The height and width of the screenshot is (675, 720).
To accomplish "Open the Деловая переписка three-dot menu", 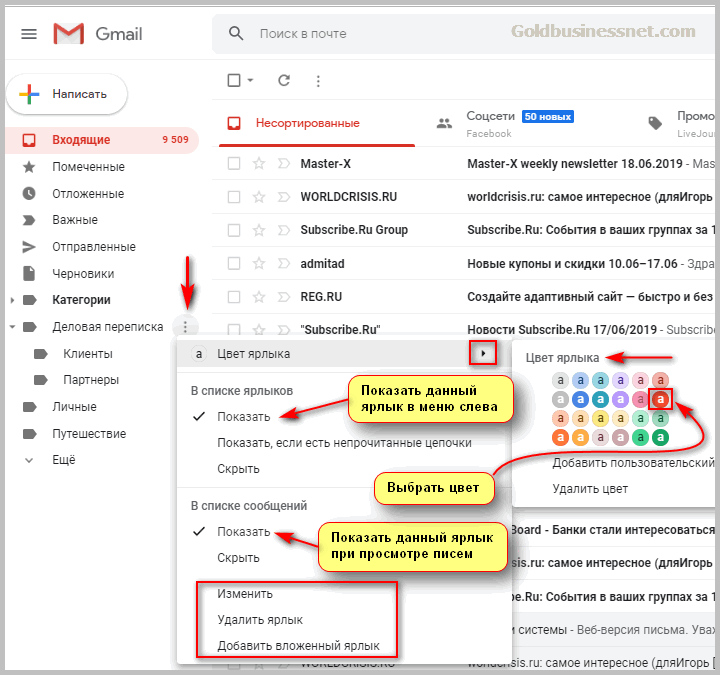I will coord(185,327).
